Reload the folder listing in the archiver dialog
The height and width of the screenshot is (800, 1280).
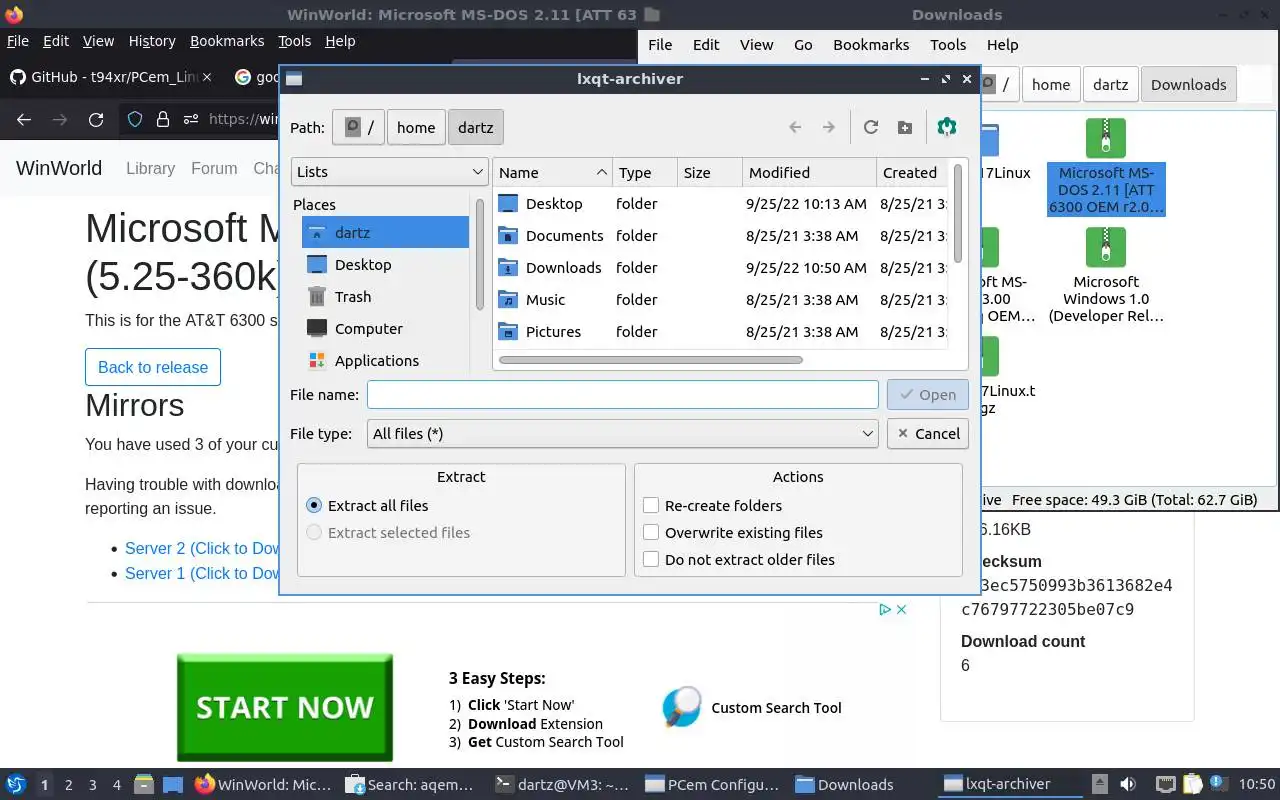click(x=871, y=127)
